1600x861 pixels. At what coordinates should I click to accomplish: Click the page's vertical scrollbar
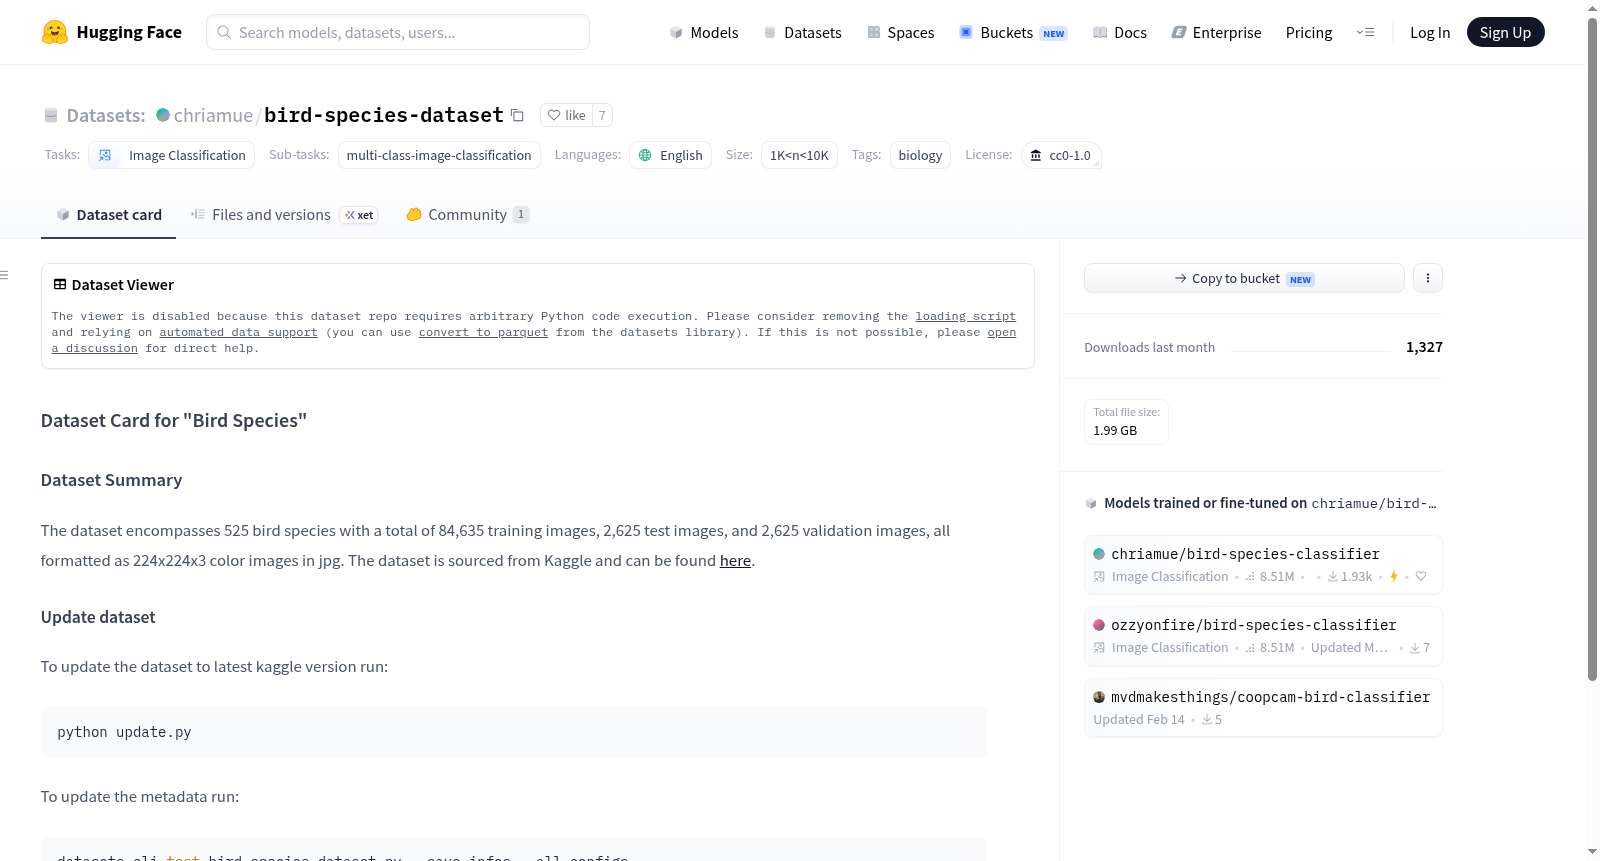click(x=1592, y=348)
